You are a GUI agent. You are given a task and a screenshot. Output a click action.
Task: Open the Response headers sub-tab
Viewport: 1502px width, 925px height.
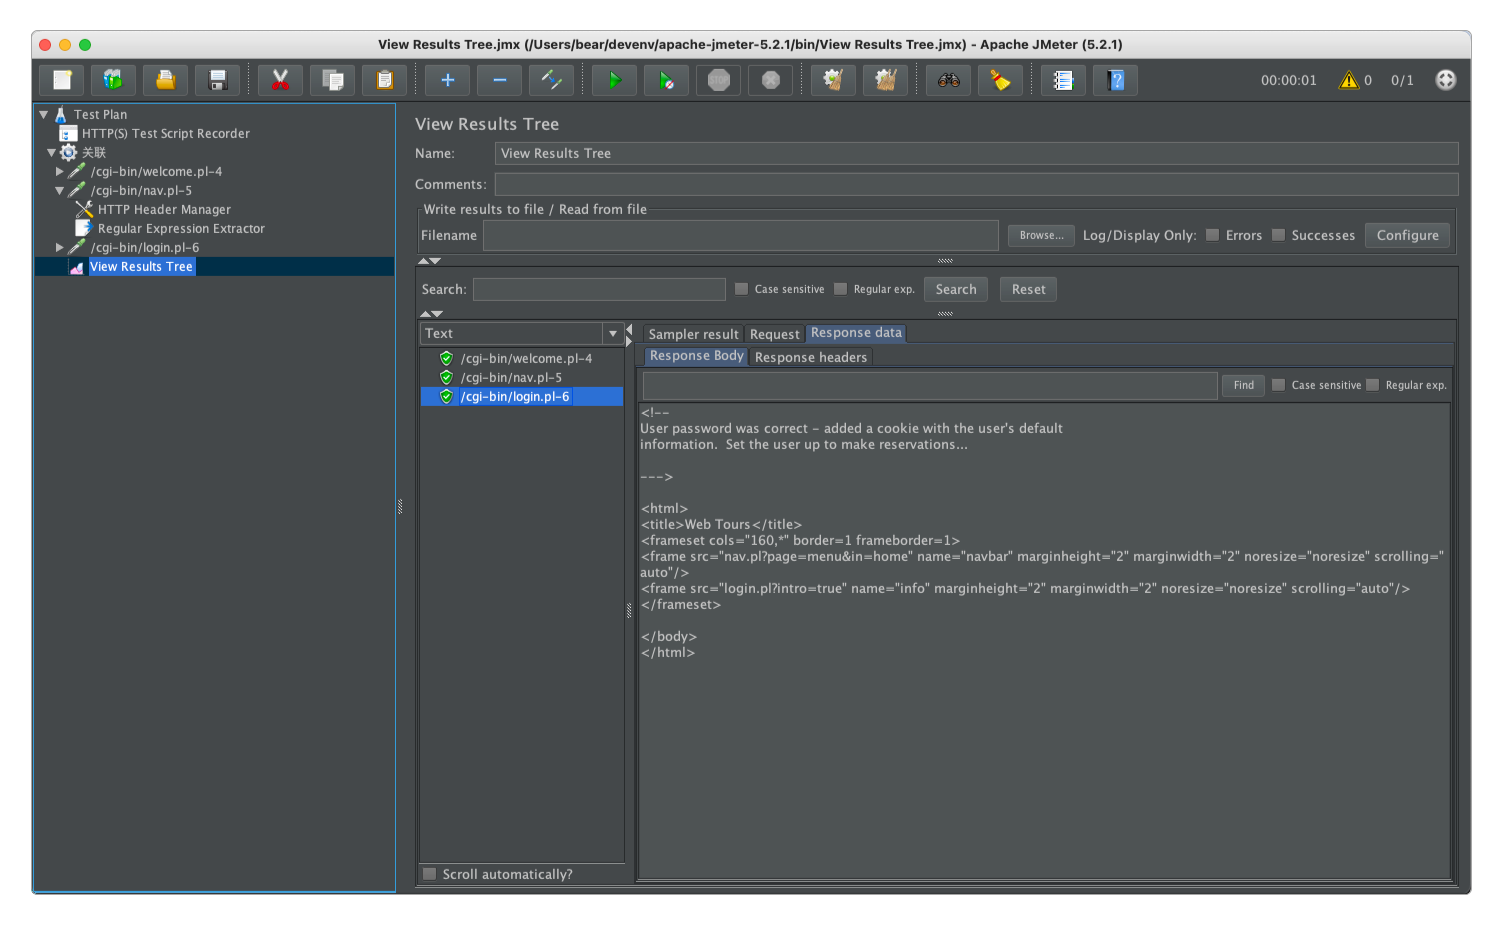tap(811, 357)
